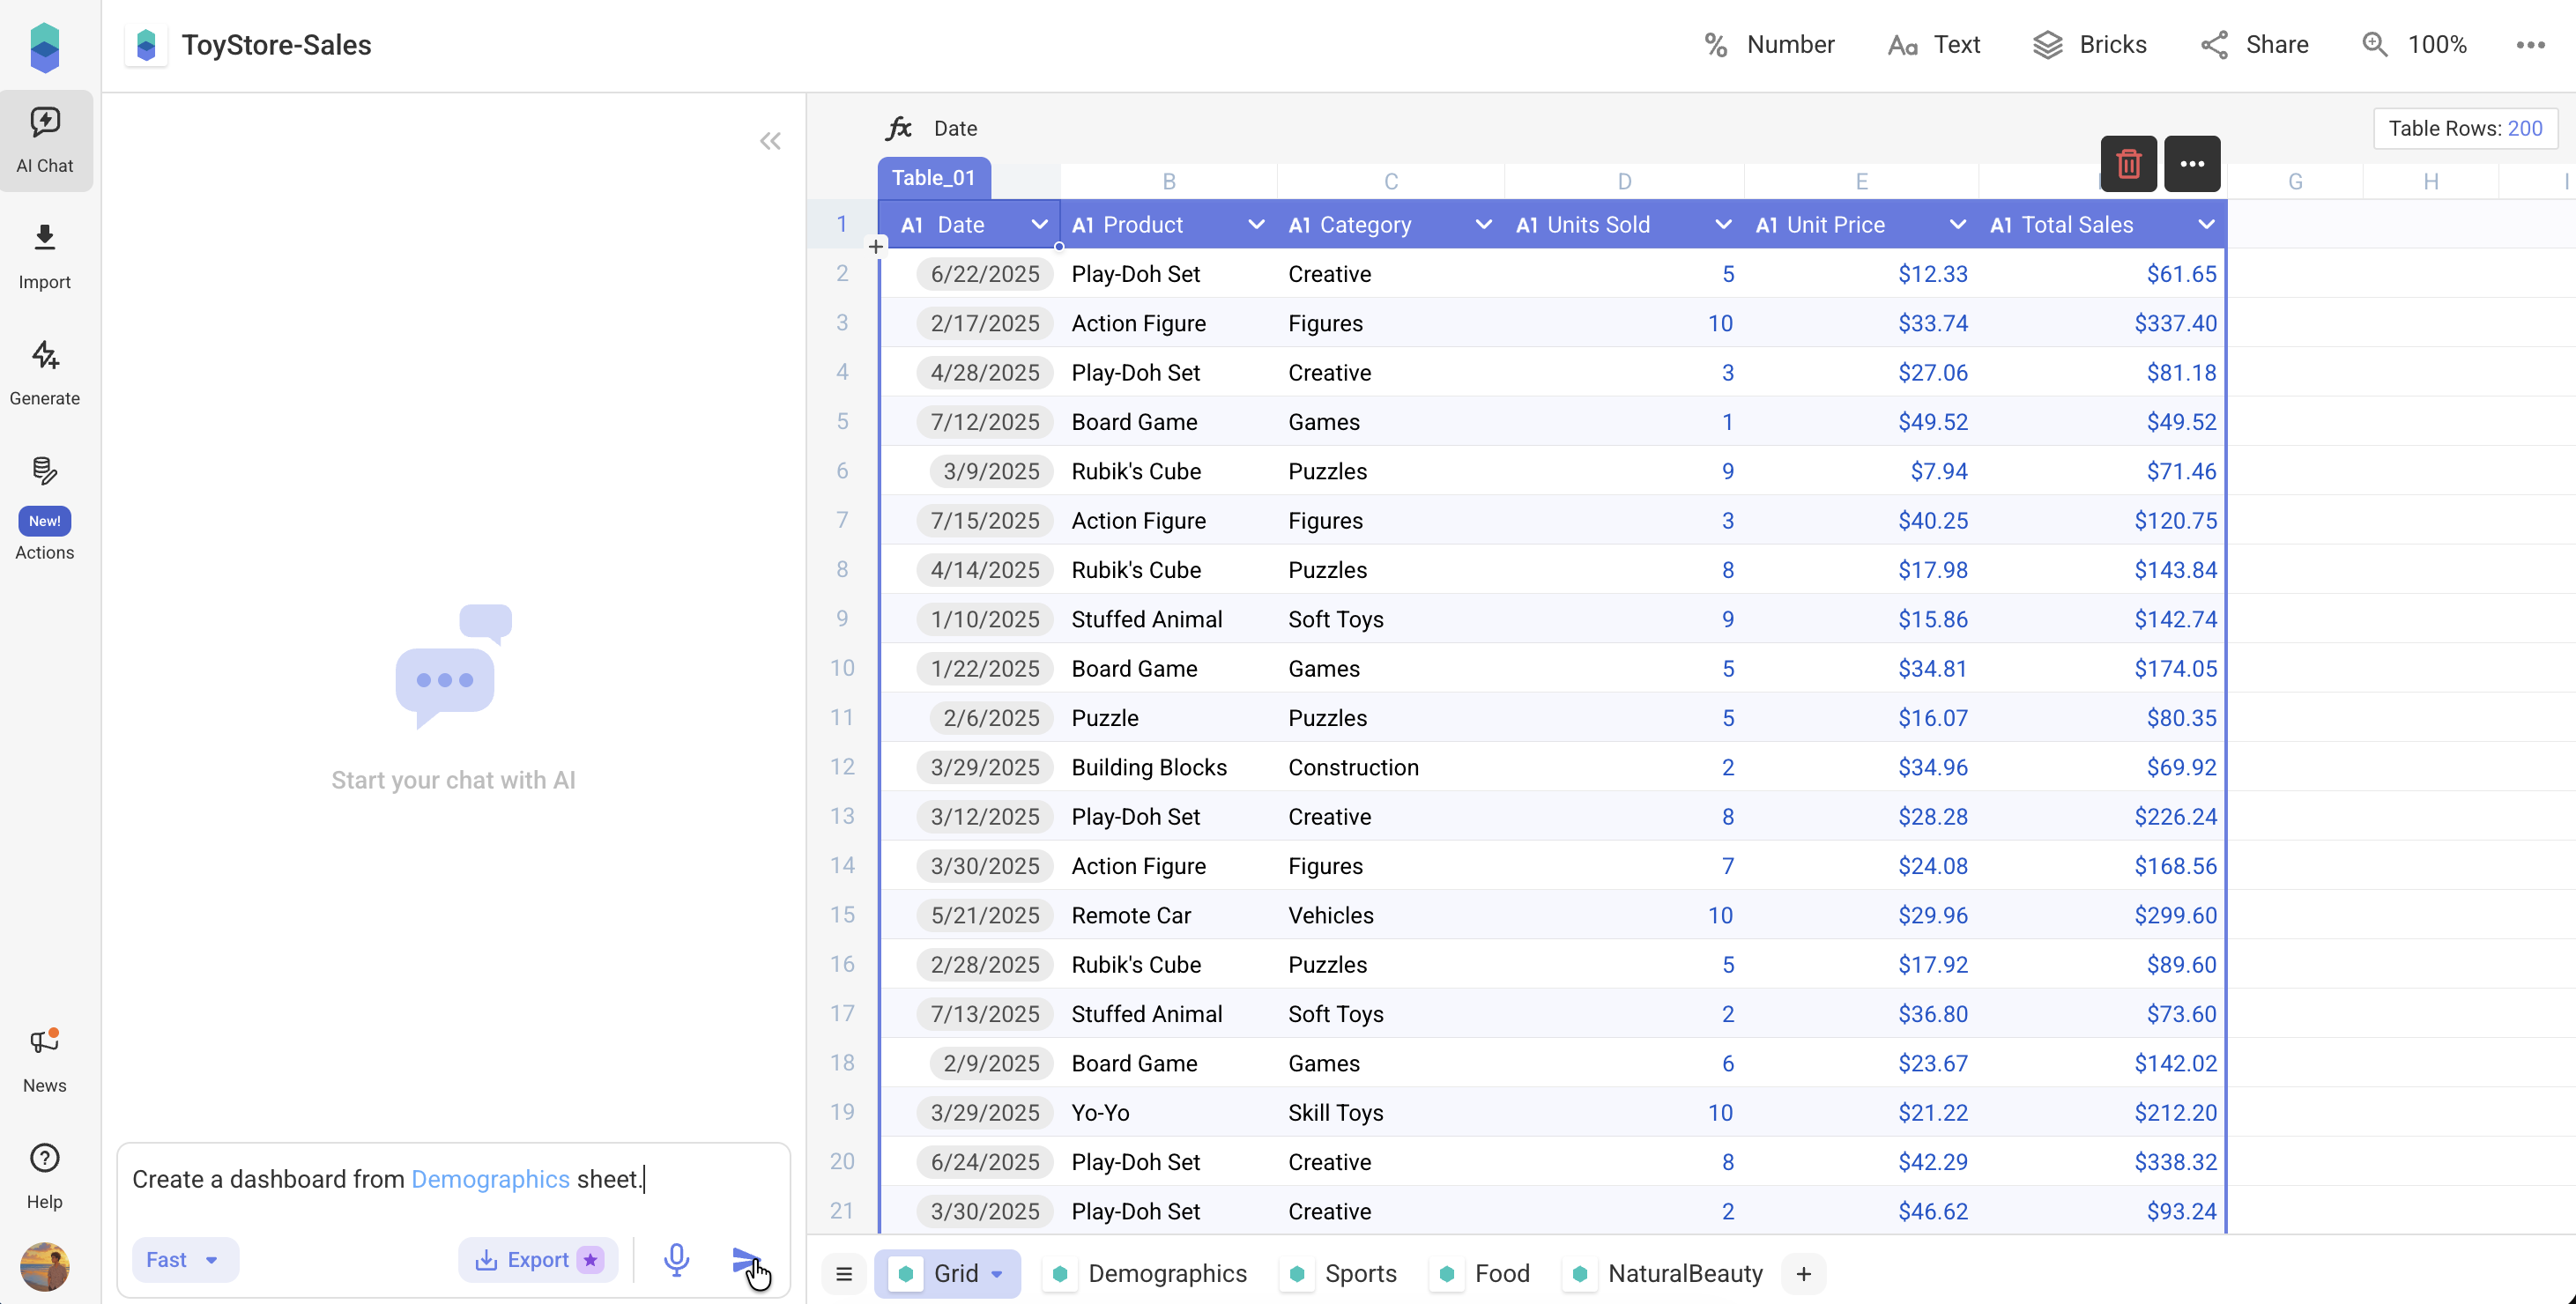2576x1304 pixels.
Task: Open the Generate tool
Action: point(45,372)
